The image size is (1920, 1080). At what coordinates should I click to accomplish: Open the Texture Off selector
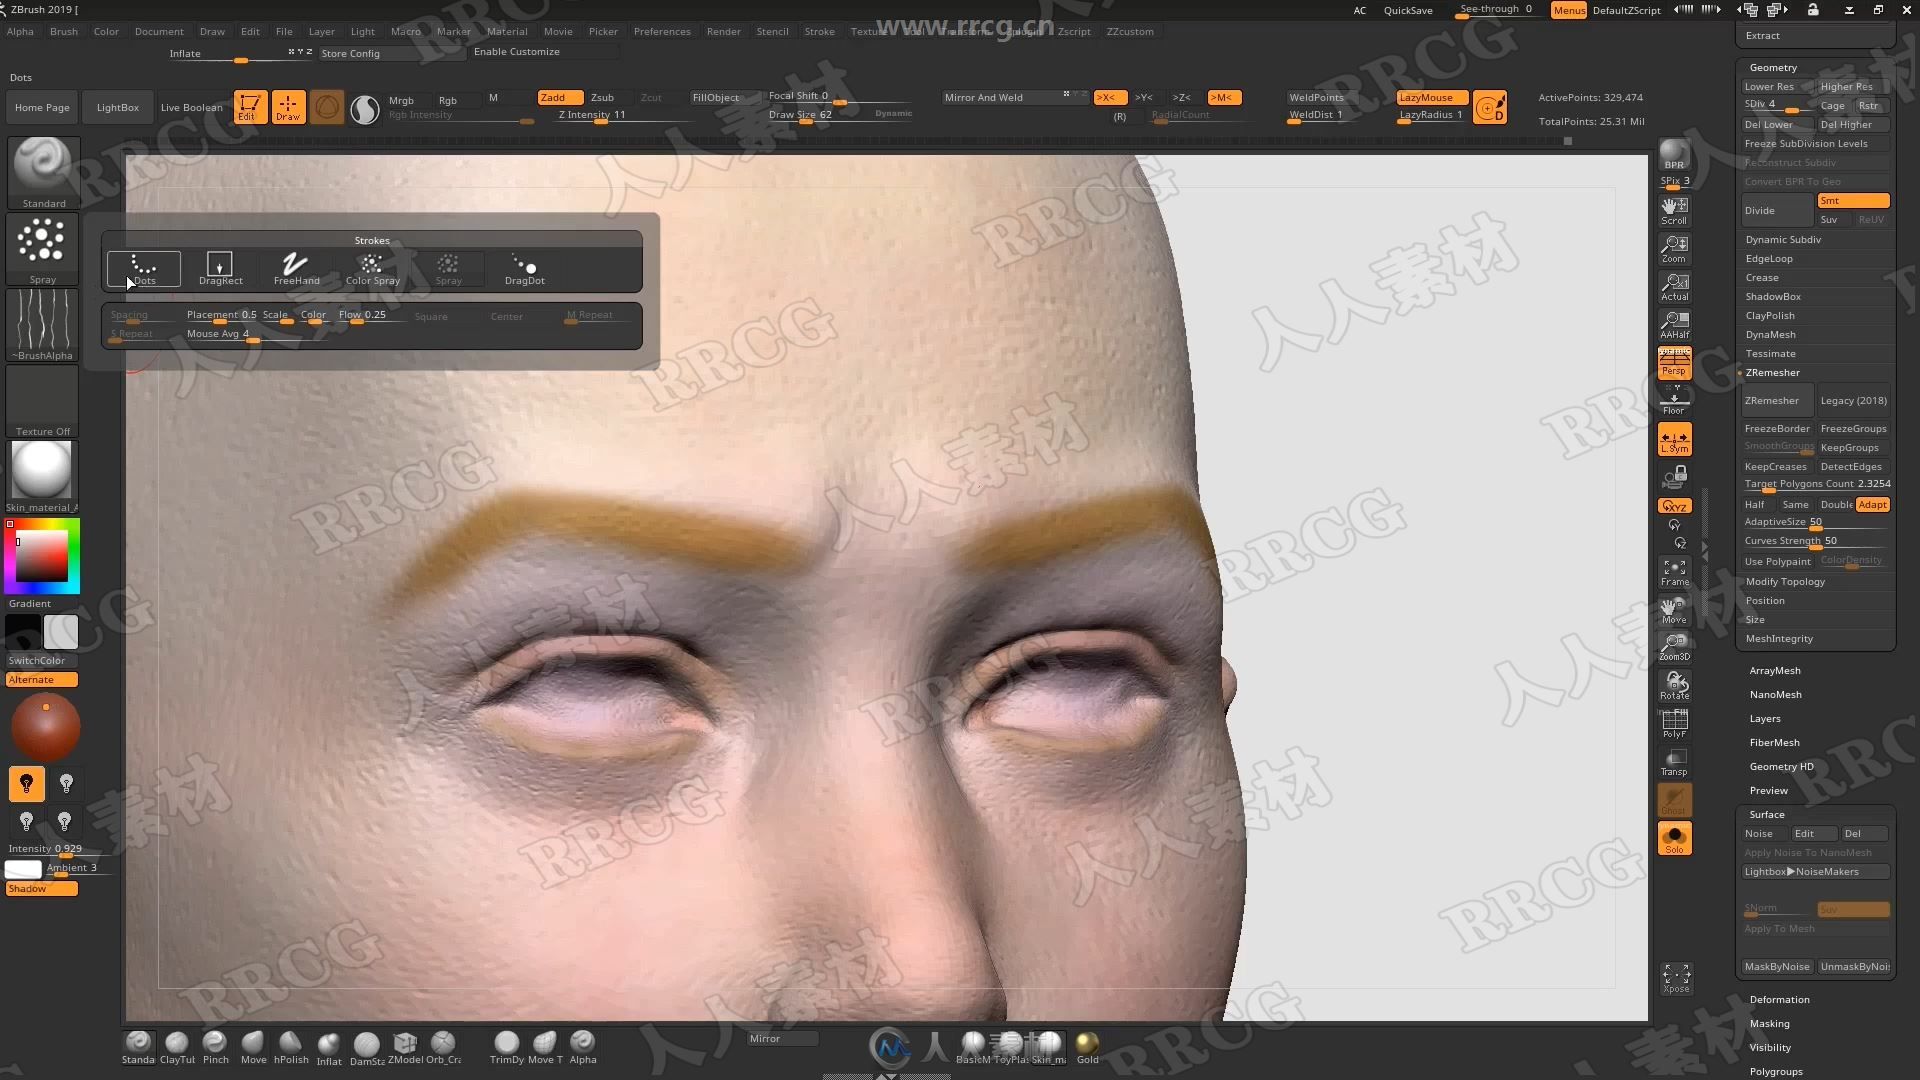pos(43,401)
